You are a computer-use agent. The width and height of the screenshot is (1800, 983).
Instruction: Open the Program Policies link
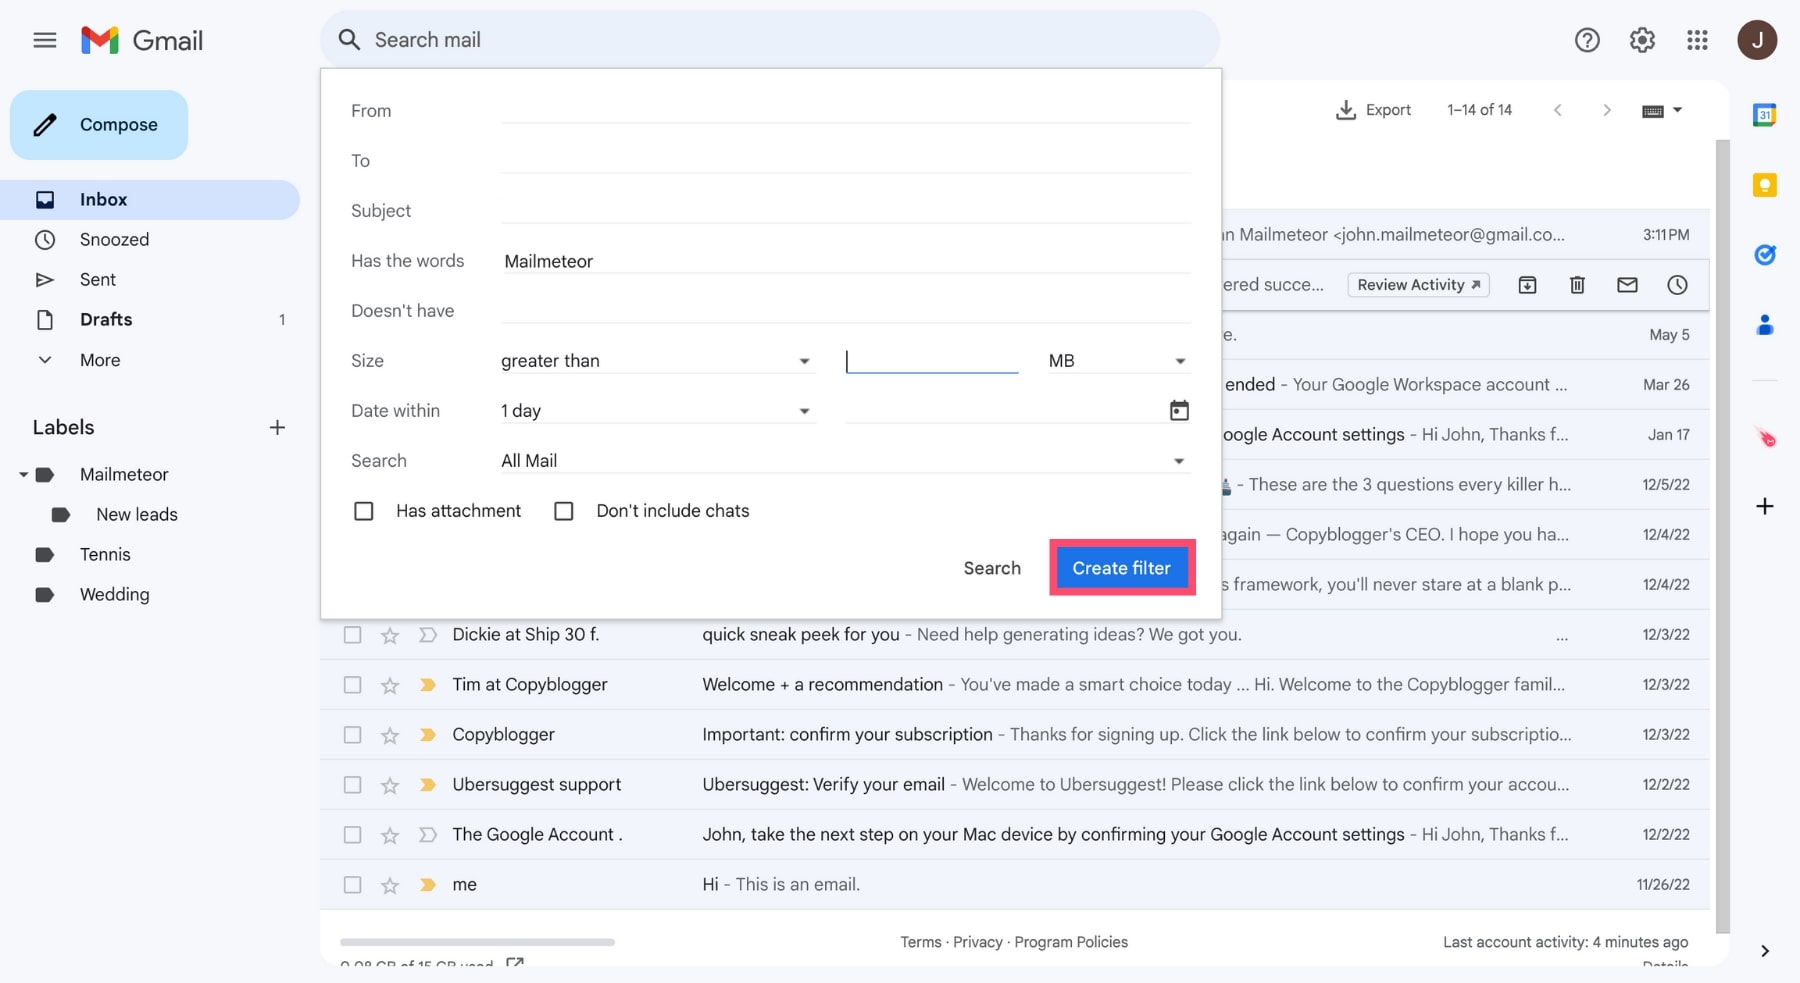(1071, 942)
